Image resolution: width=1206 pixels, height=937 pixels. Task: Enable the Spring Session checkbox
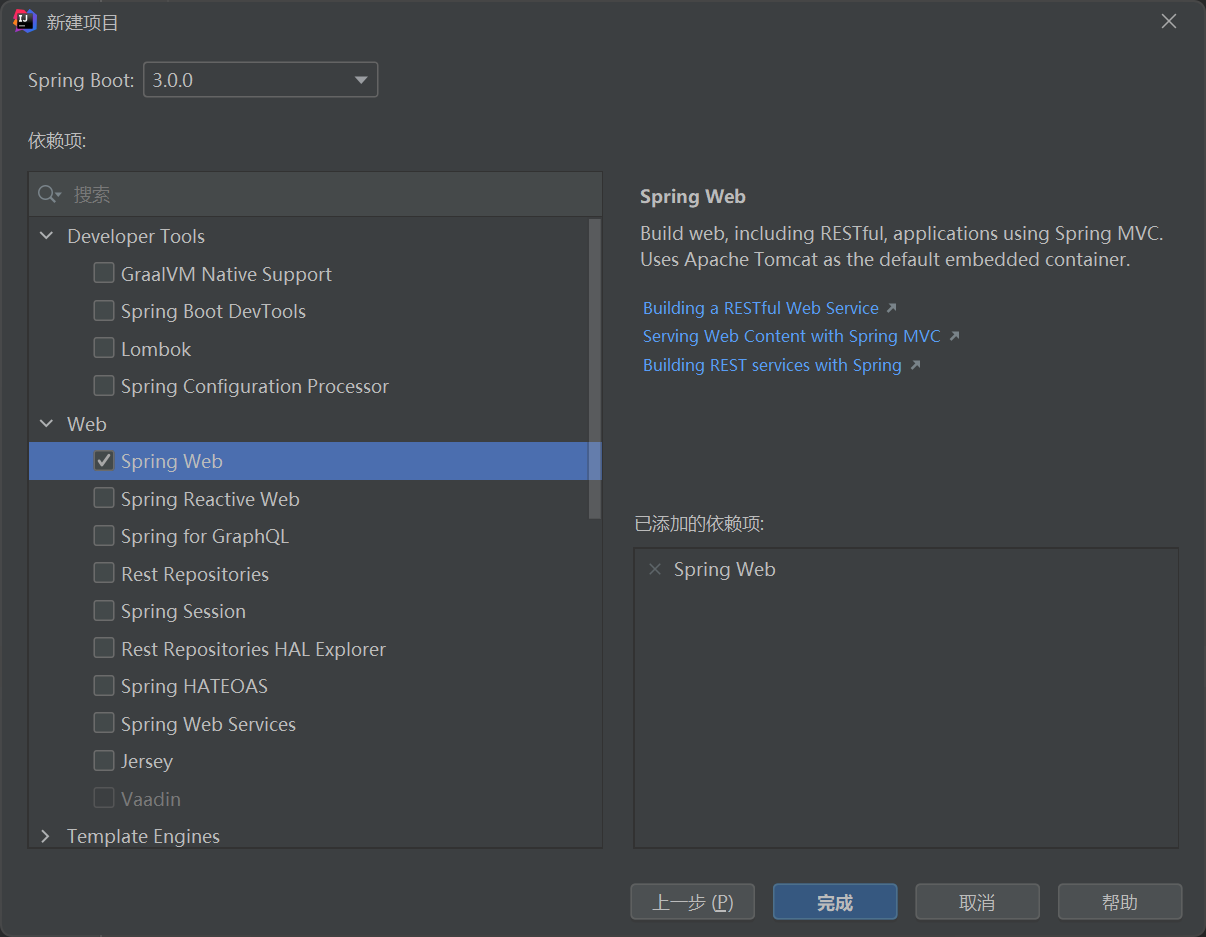click(x=104, y=611)
